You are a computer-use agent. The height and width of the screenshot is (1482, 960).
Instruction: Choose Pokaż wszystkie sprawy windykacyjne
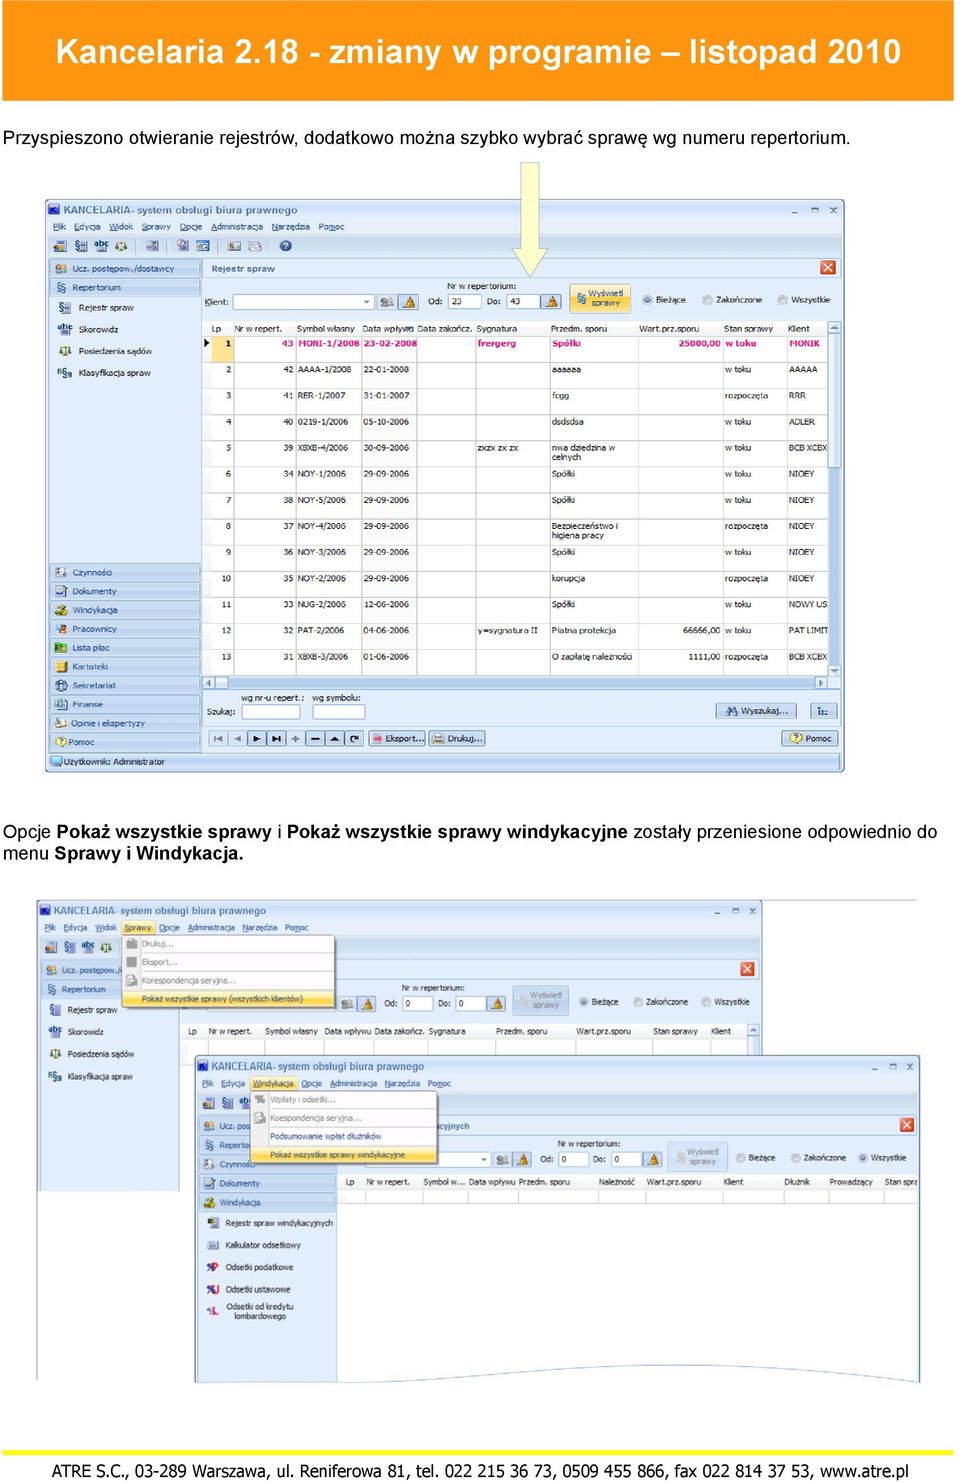pyautogui.click(x=344, y=1155)
